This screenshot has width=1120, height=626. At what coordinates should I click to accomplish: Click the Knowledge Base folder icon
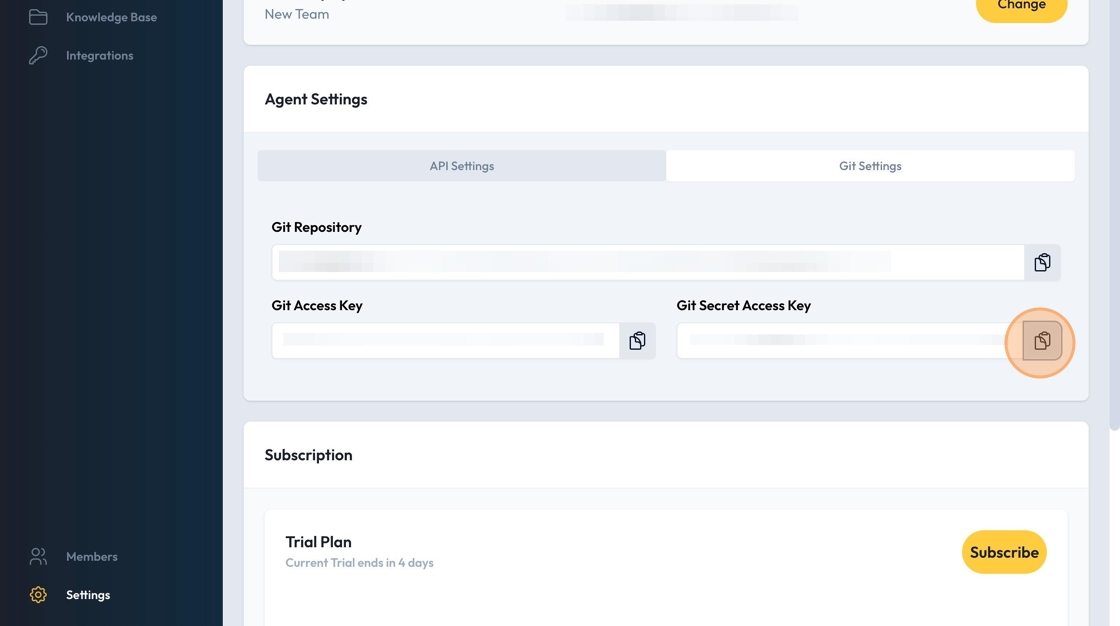click(38, 17)
